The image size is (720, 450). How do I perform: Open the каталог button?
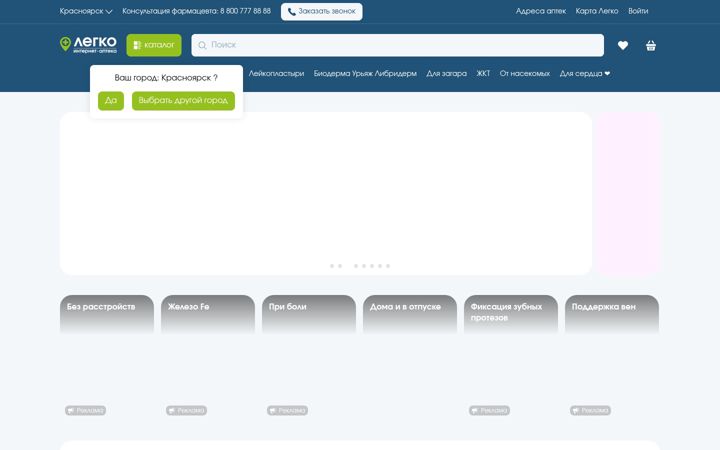[154, 45]
